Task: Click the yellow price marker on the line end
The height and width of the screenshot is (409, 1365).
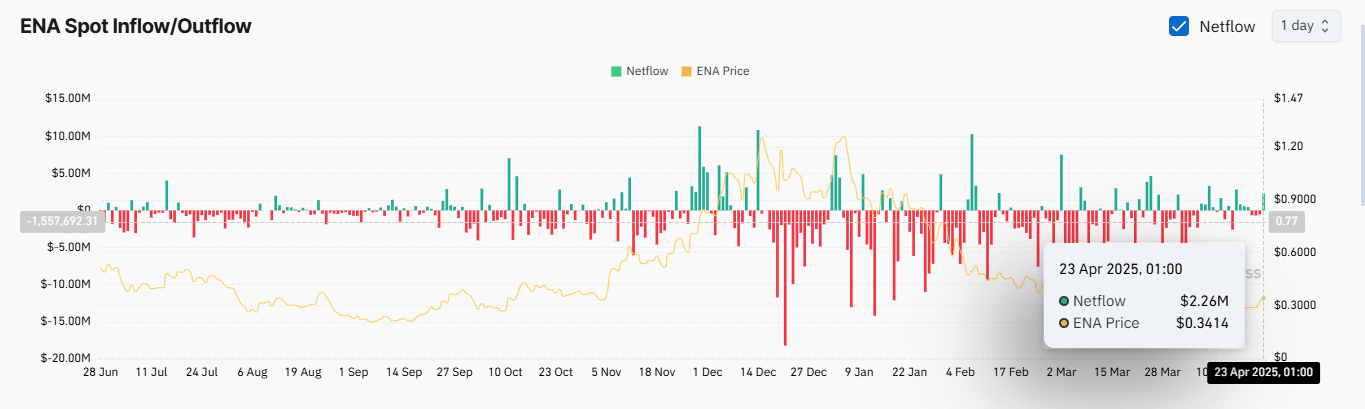Action: coord(1263,298)
